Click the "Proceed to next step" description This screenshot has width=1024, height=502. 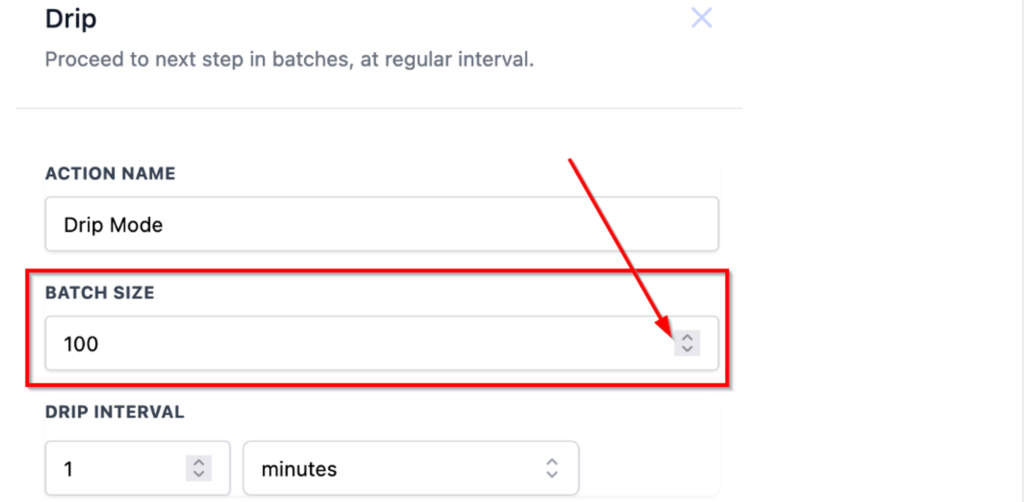(289, 60)
